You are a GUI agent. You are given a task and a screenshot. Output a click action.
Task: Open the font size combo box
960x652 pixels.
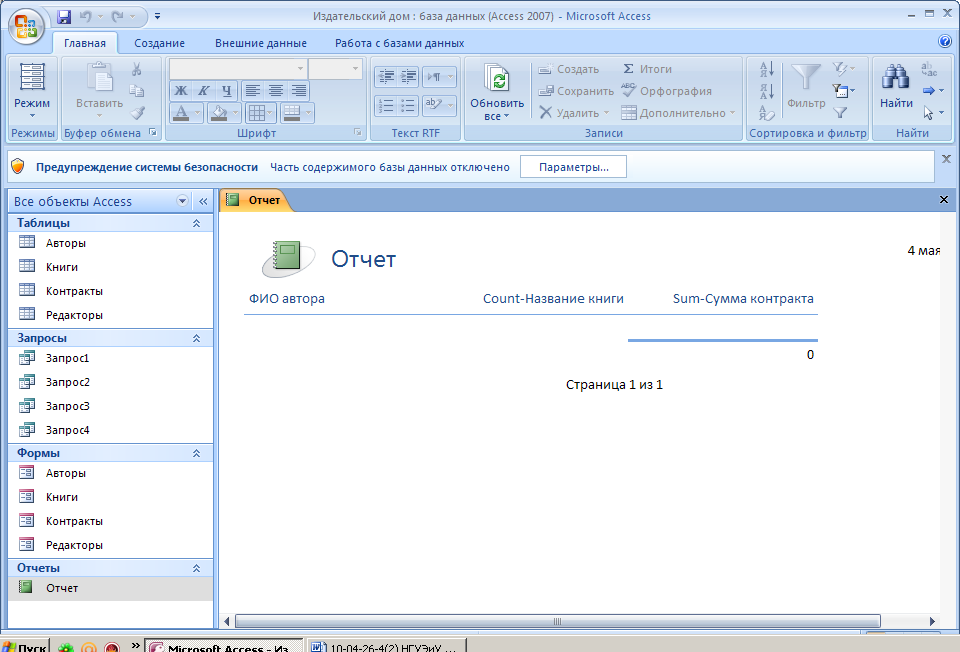click(335, 69)
